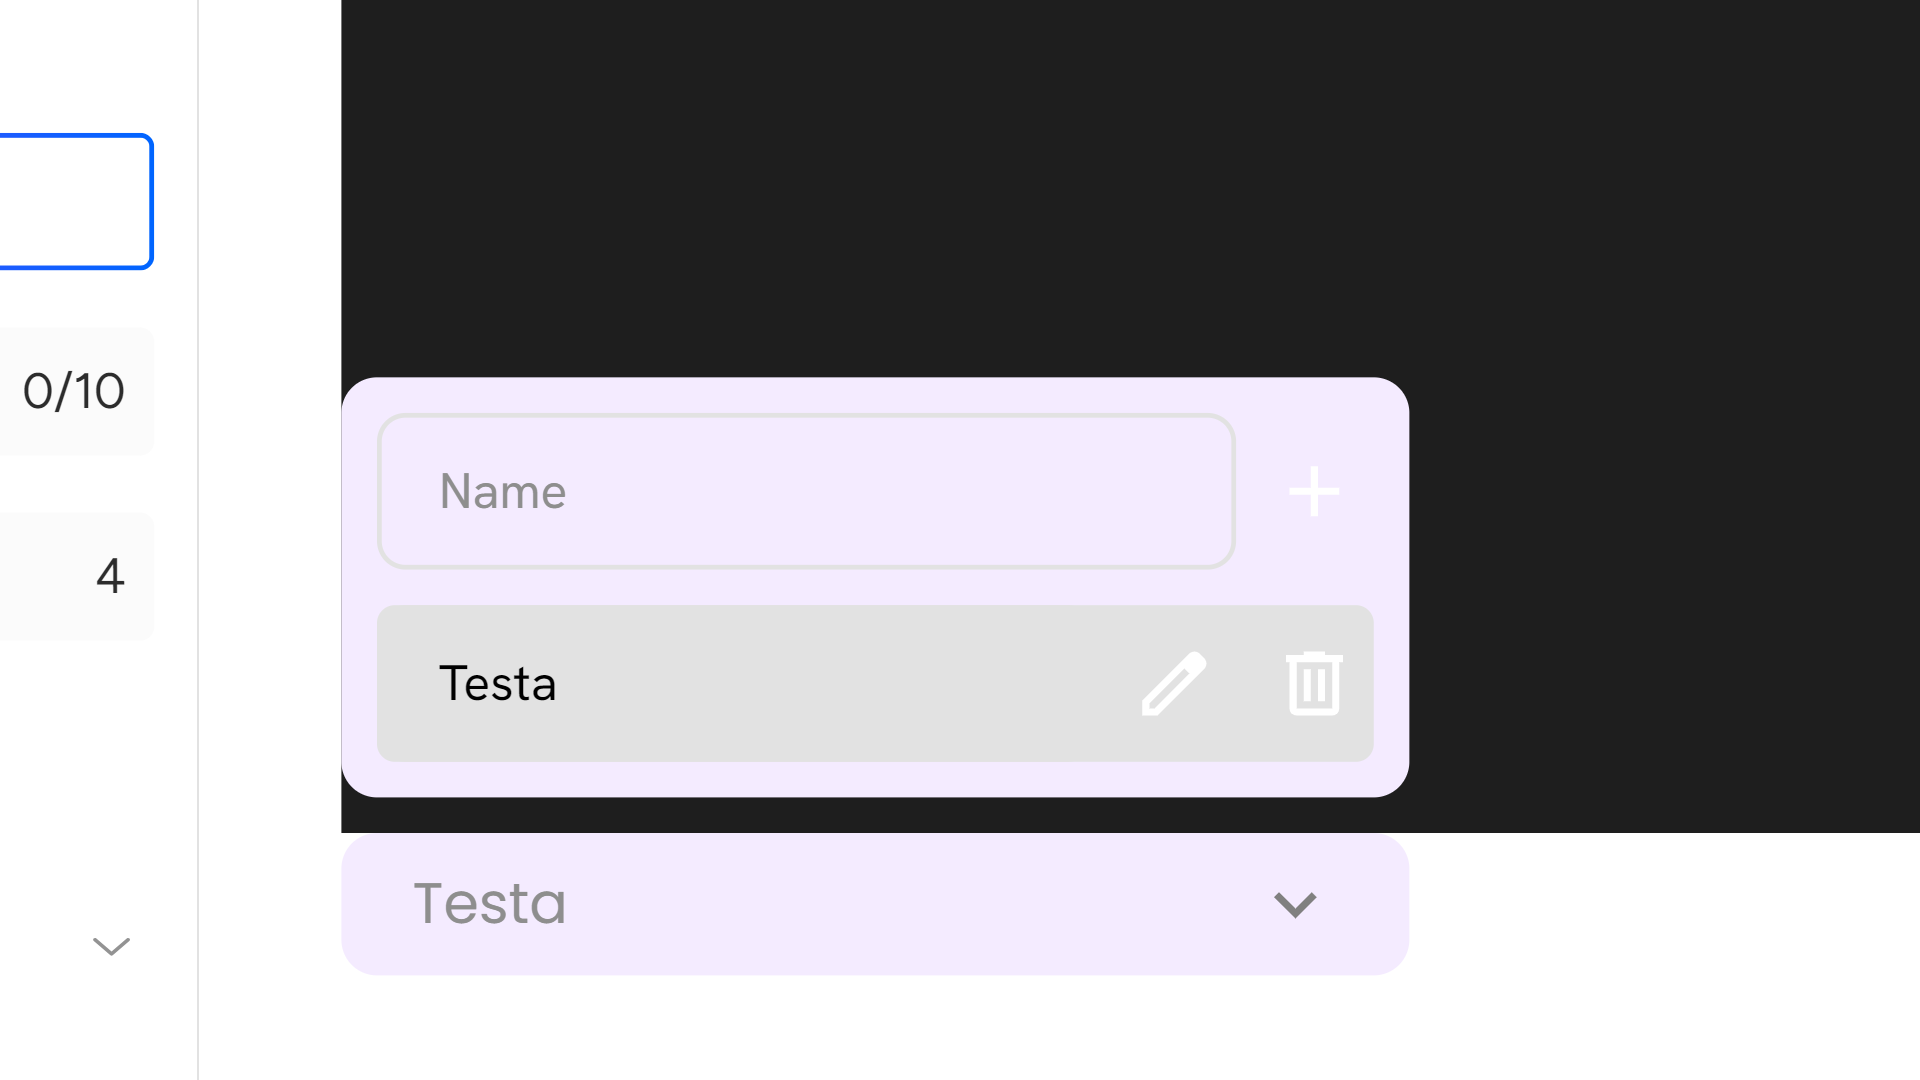
Task: Add a new name with the plus button
Action: pyautogui.click(x=1313, y=491)
